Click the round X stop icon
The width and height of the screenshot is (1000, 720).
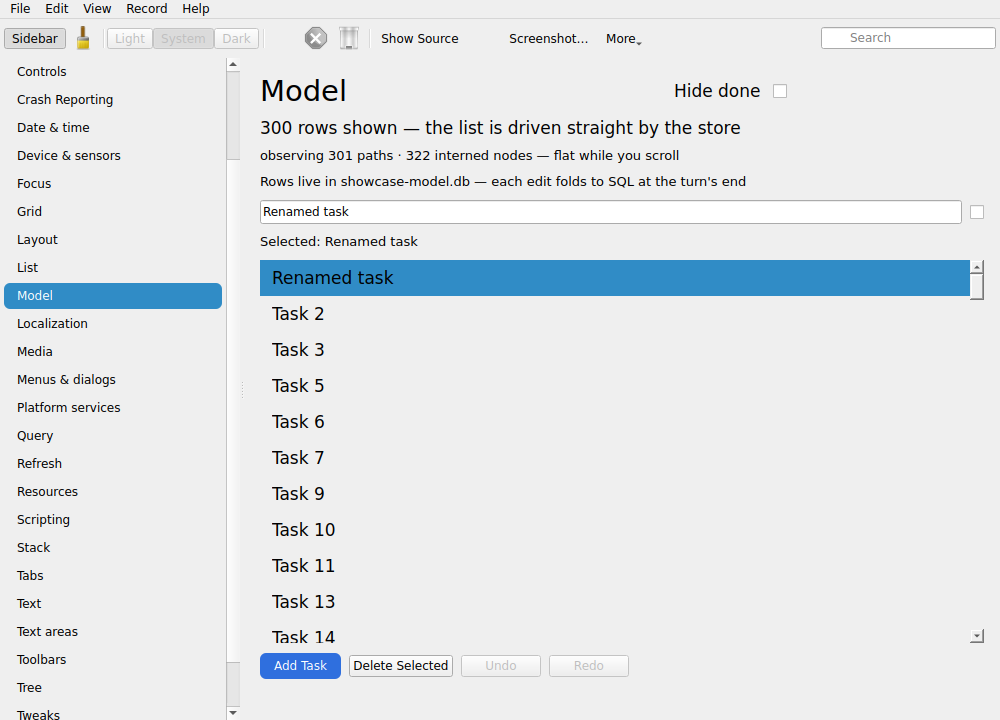(x=315, y=38)
